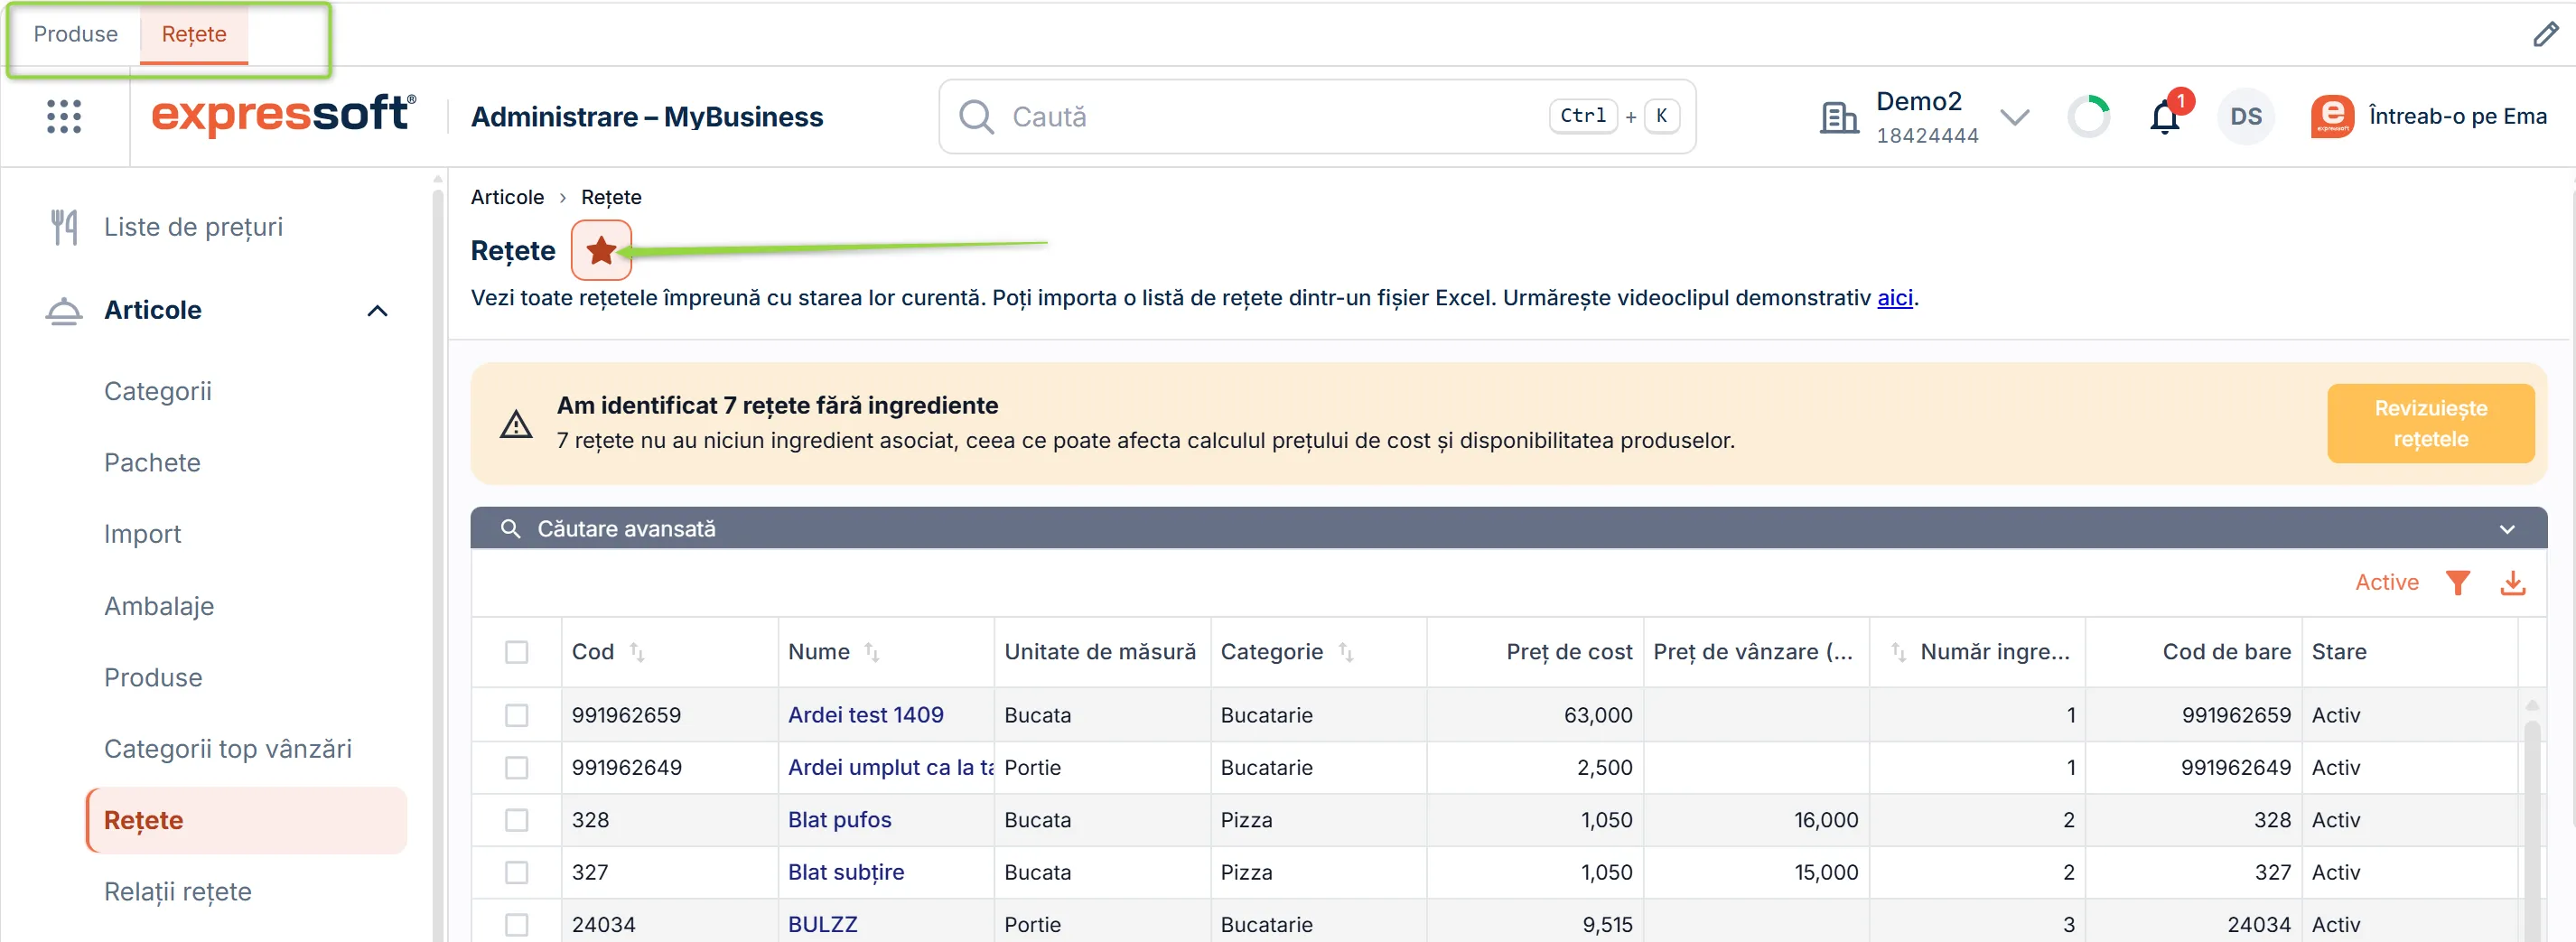Click the expressoft logo
This screenshot has height=942, width=2576.
(283, 115)
